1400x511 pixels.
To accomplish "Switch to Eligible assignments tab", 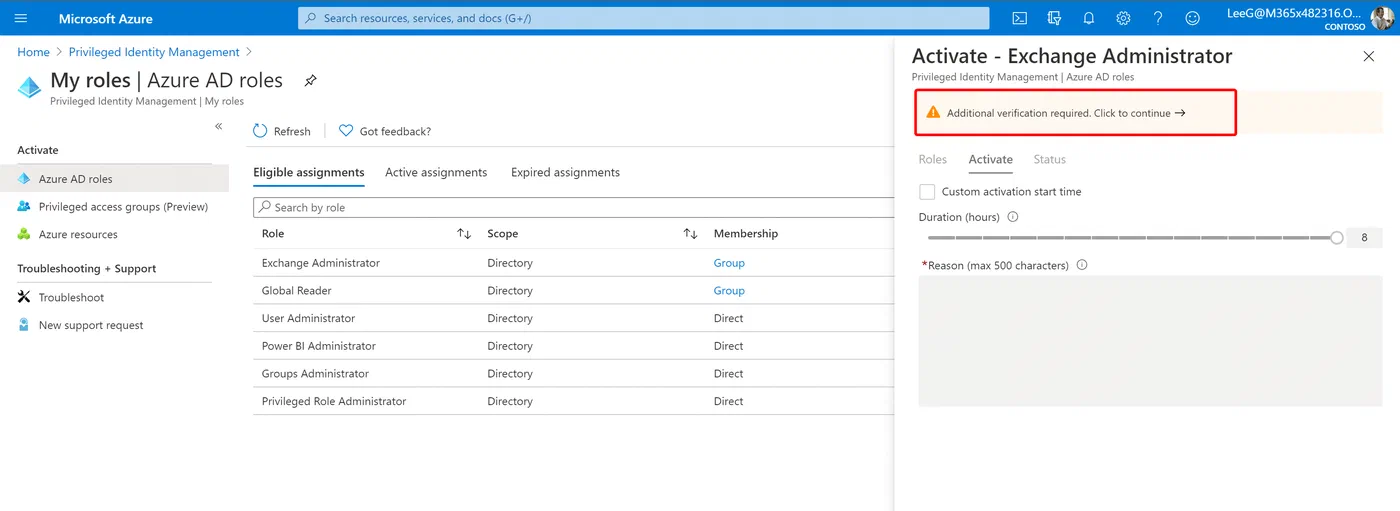I will tap(309, 172).
